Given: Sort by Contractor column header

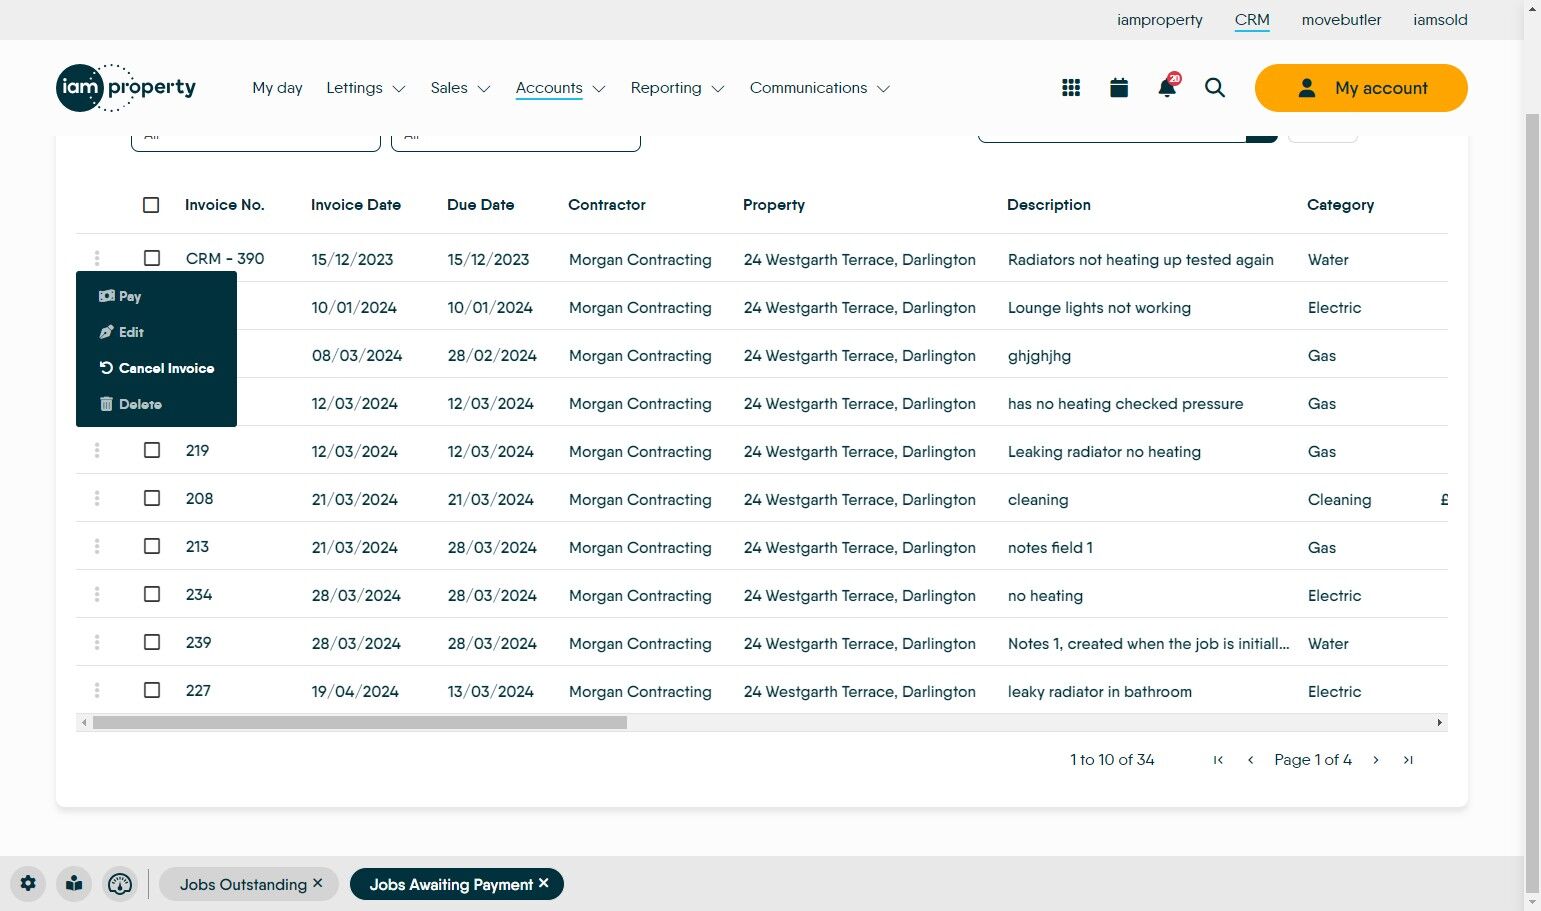Looking at the screenshot, I should 607,205.
